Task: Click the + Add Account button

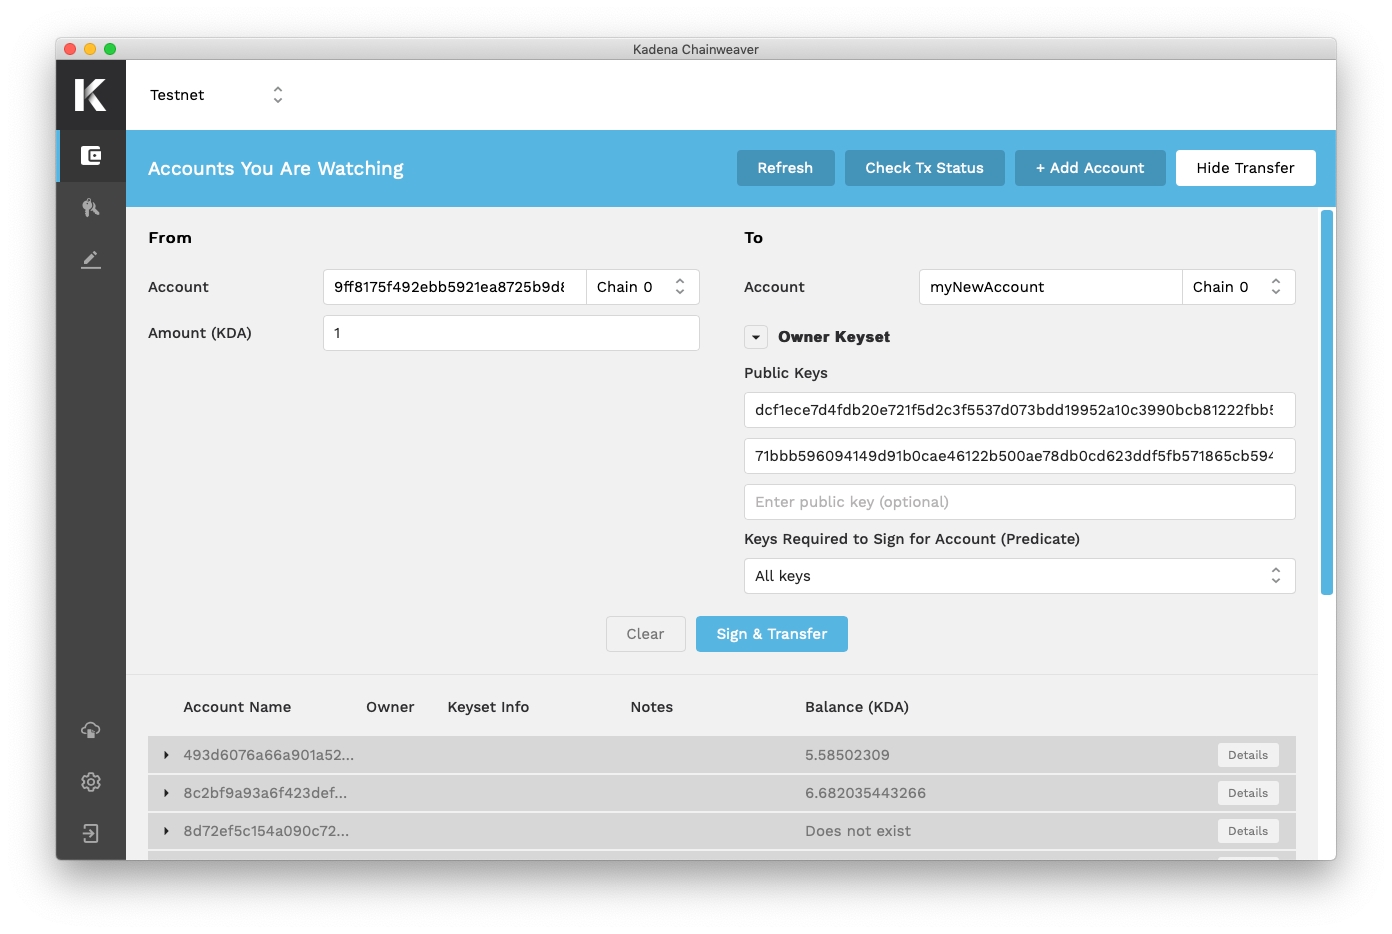Action: coord(1089,168)
